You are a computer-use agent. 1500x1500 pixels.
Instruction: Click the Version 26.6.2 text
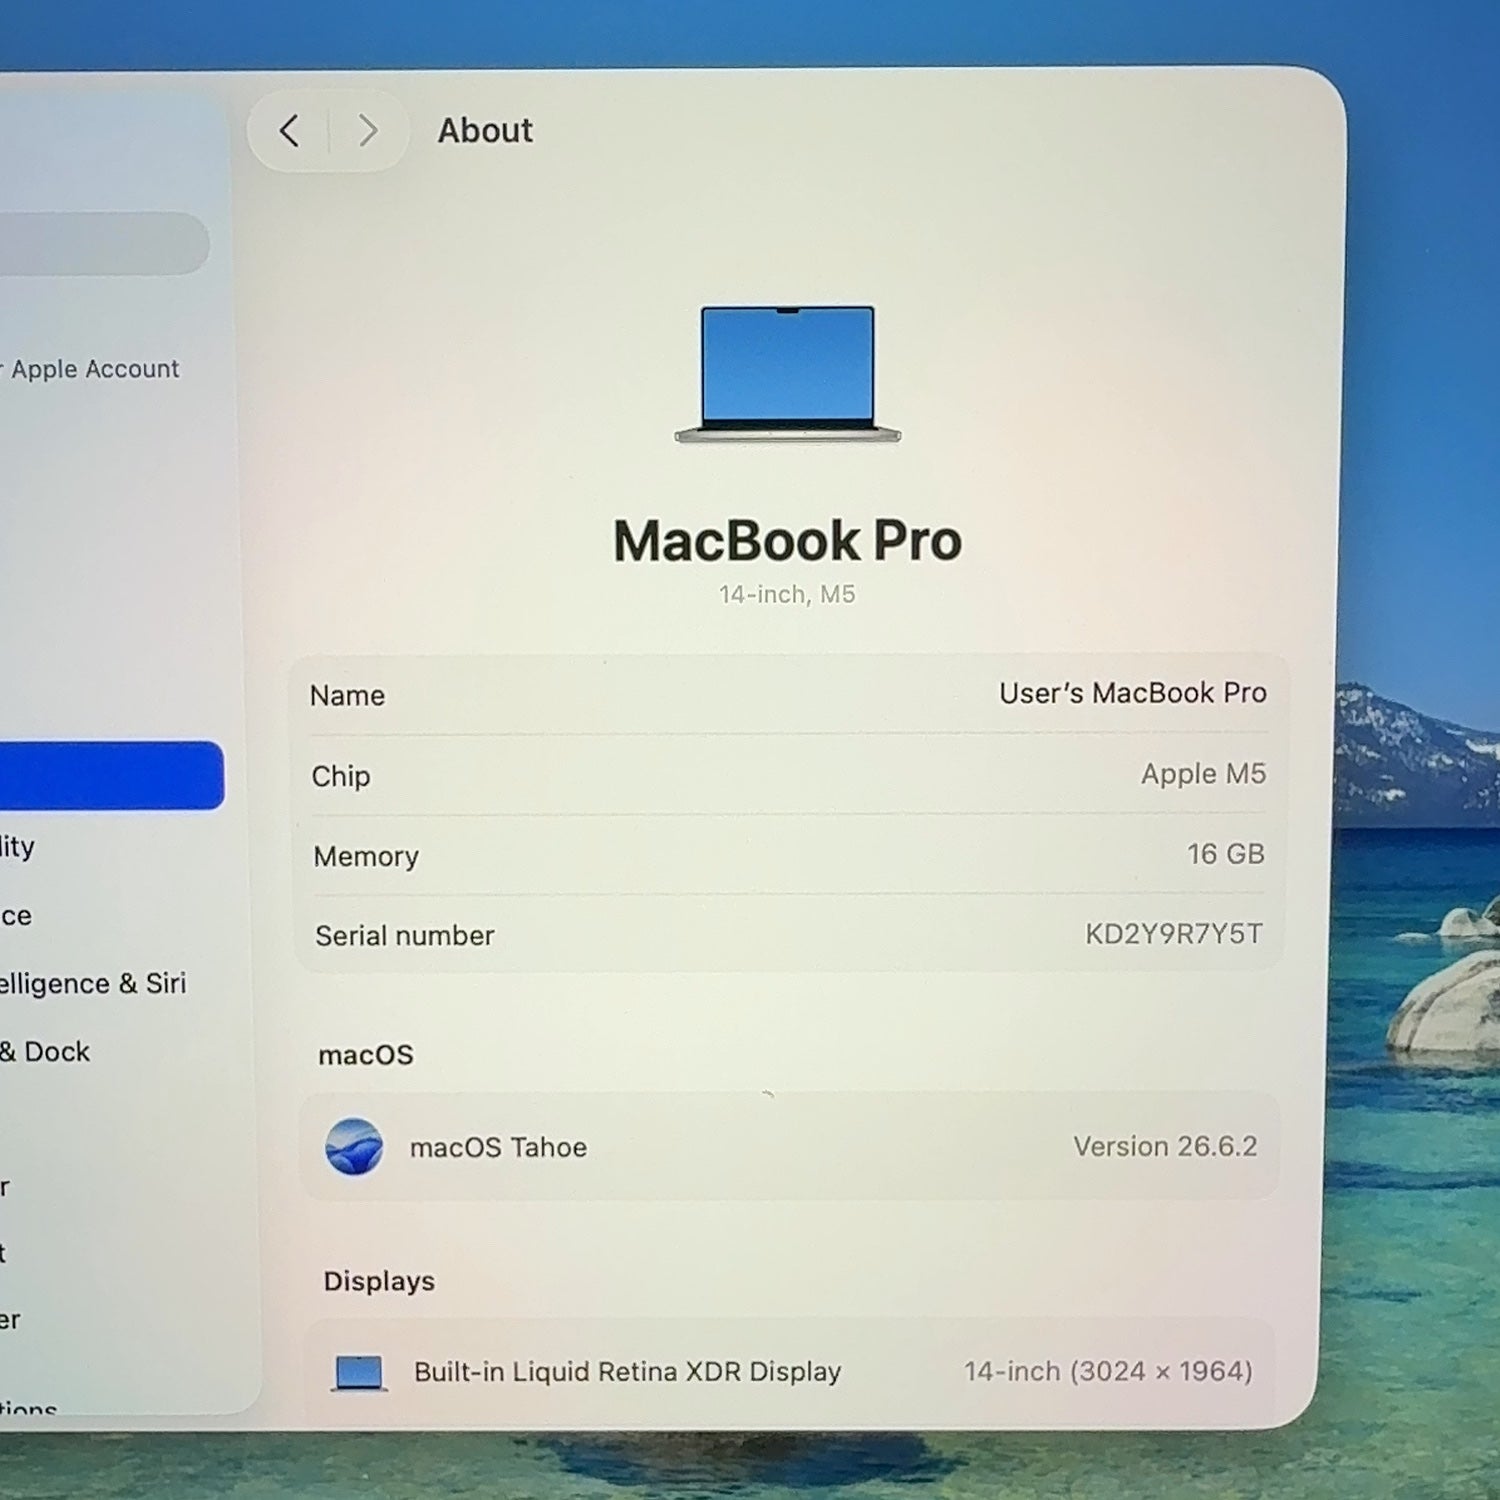click(x=1165, y=1146)
